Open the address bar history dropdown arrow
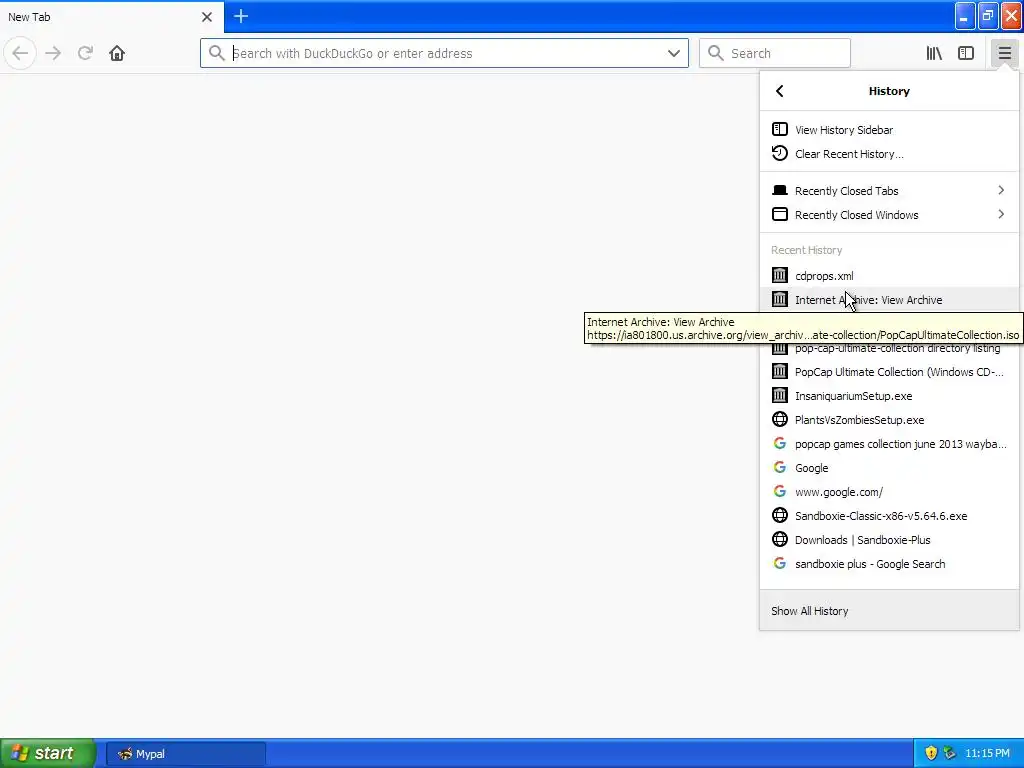The height and width of the screenshot is (768, 1024). [x=674, y=53]
